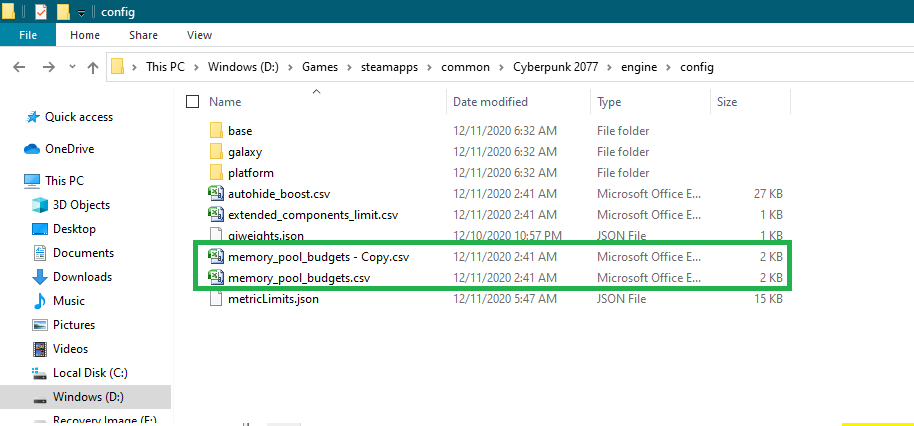
Task: Go forward with the Forward arrow
Action: [x=49, y=67]
